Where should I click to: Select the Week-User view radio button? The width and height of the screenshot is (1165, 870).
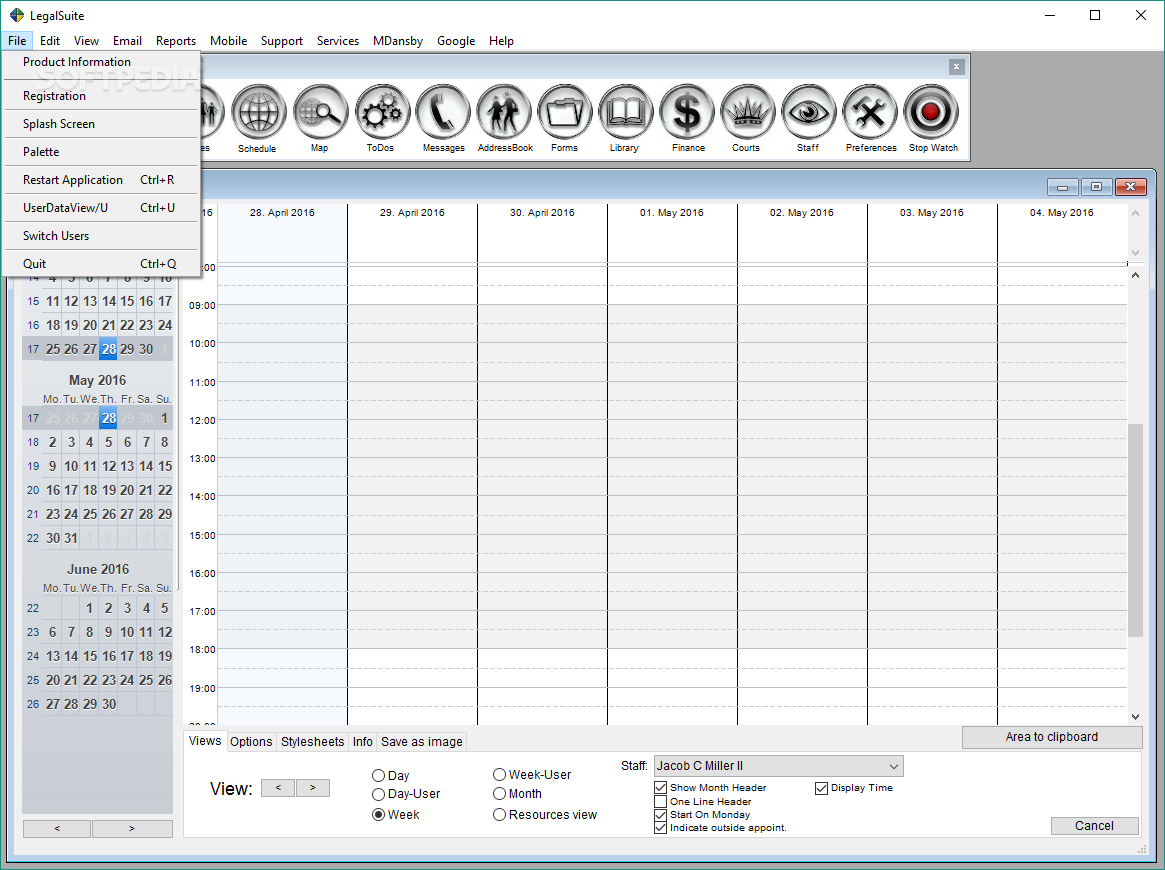click(499, 774)
